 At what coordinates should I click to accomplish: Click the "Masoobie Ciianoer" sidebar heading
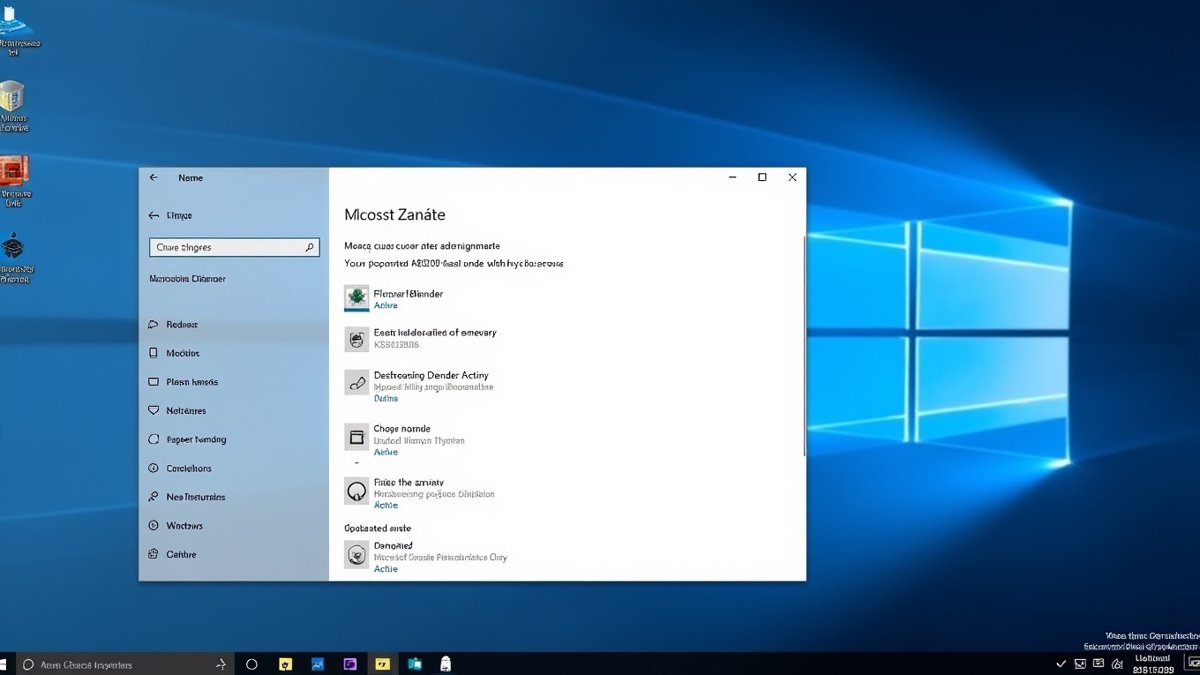[x=187, y=279]
